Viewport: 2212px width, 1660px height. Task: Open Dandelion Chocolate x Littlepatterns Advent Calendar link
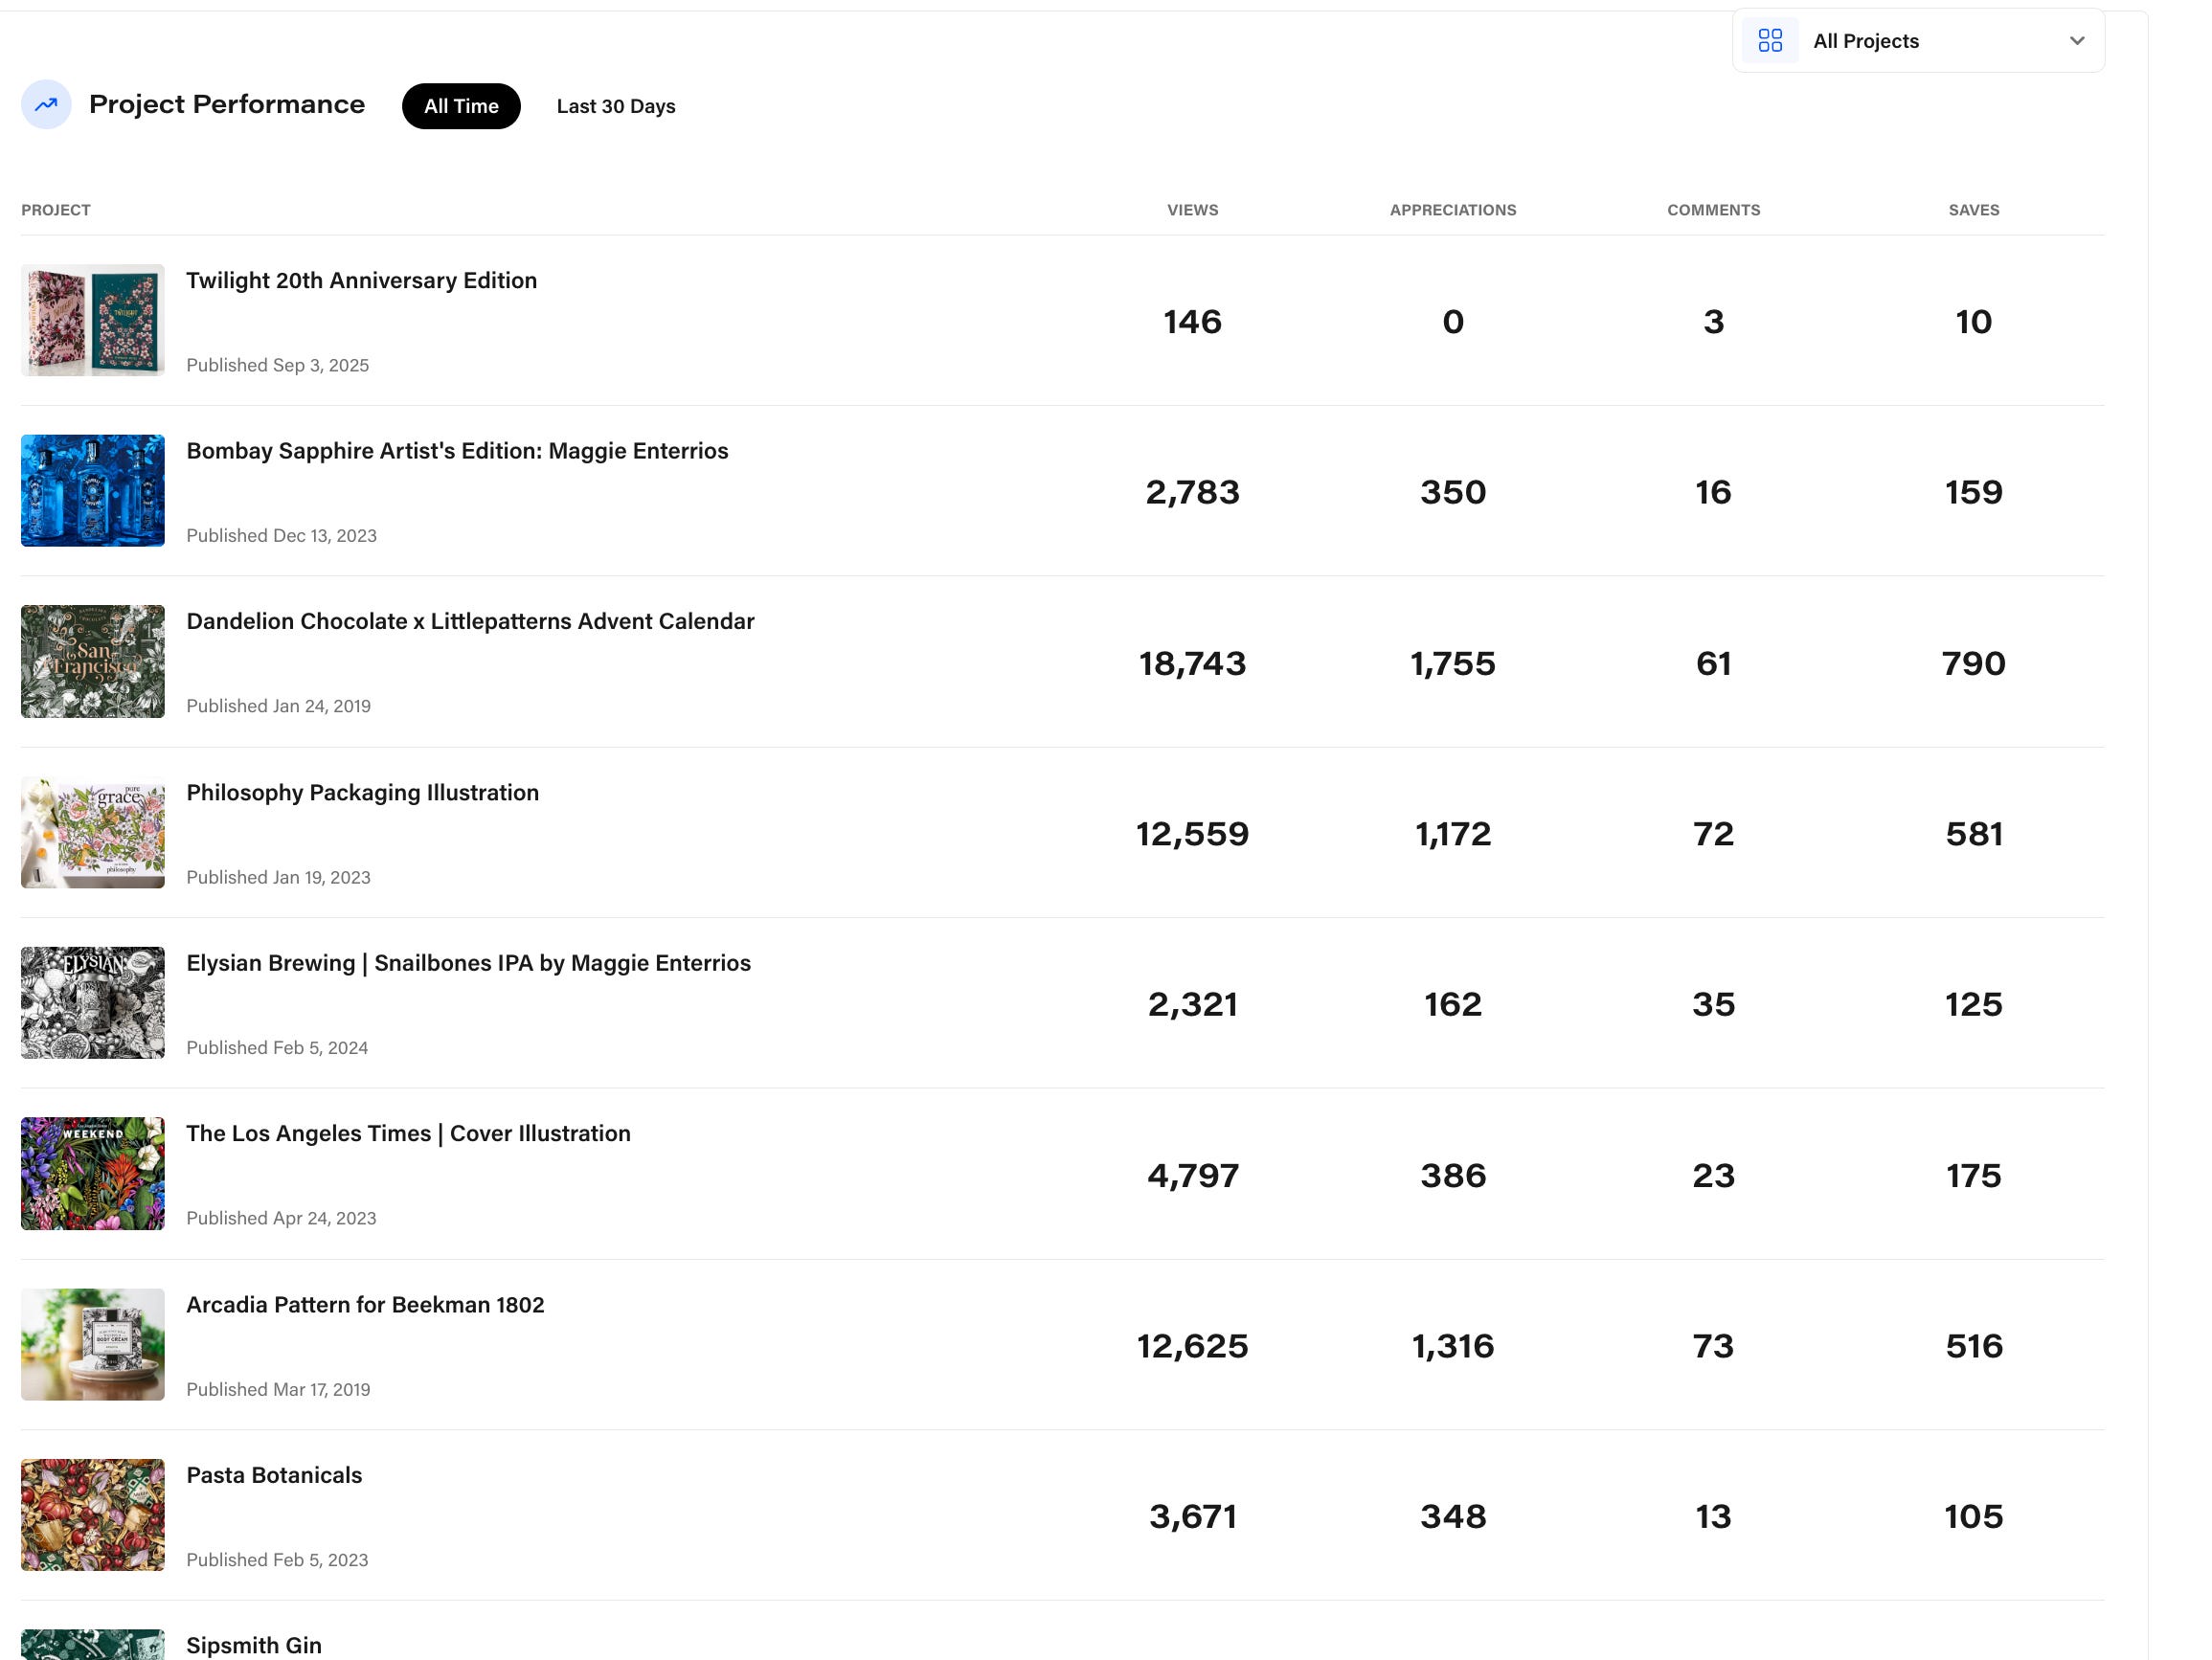point(470,621)
